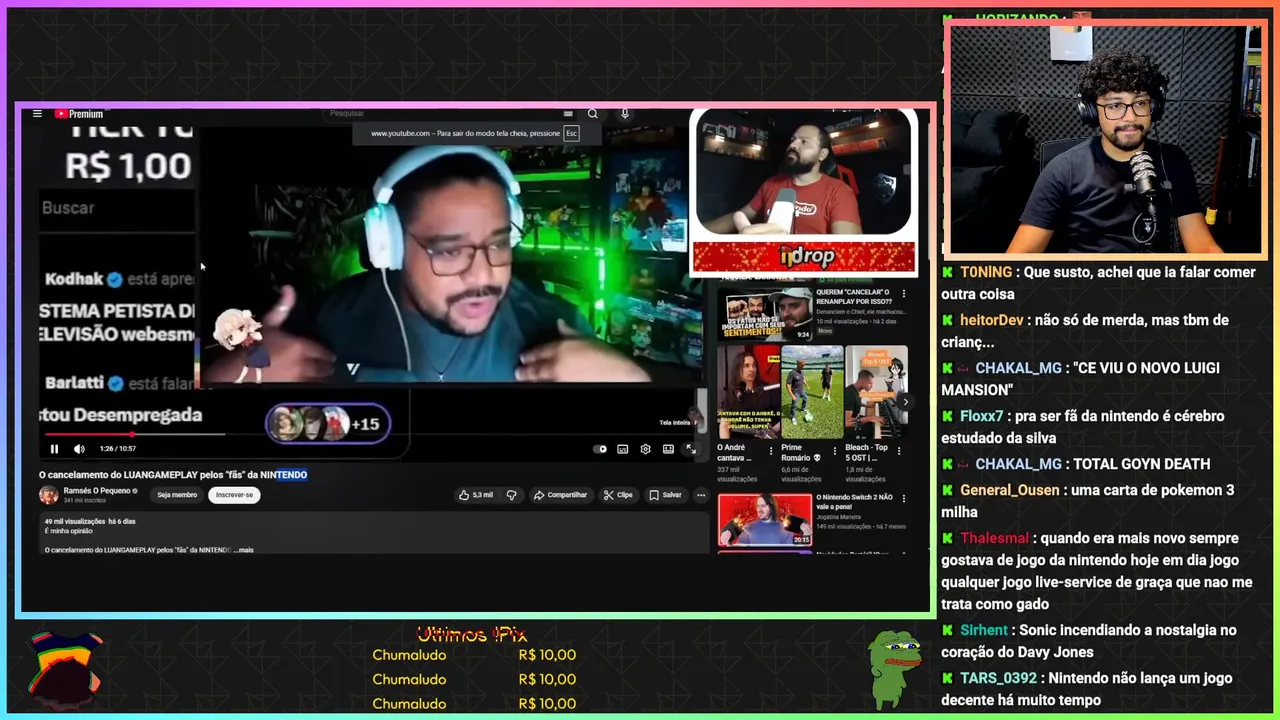Open options for the Bleach short
1280x720 pixels.
tap(899, 451)
